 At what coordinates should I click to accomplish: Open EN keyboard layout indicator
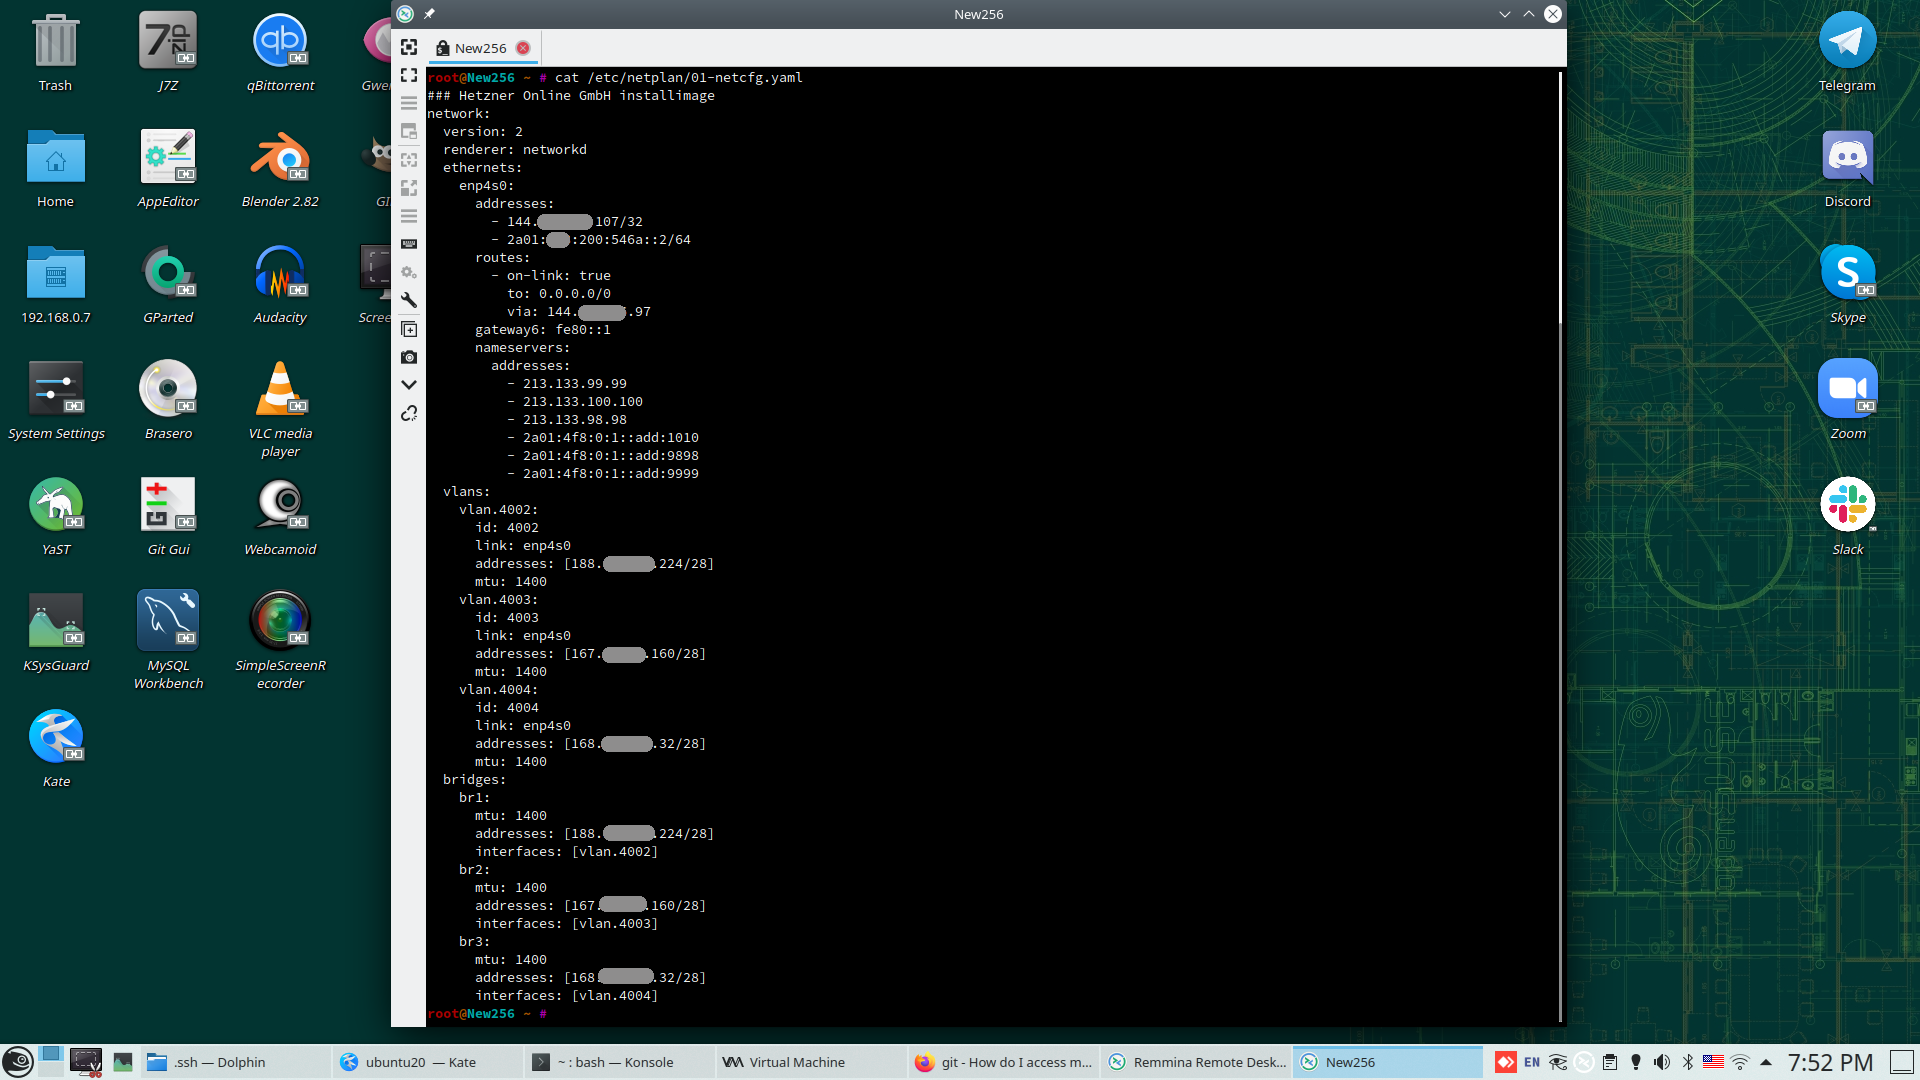1532,1062
